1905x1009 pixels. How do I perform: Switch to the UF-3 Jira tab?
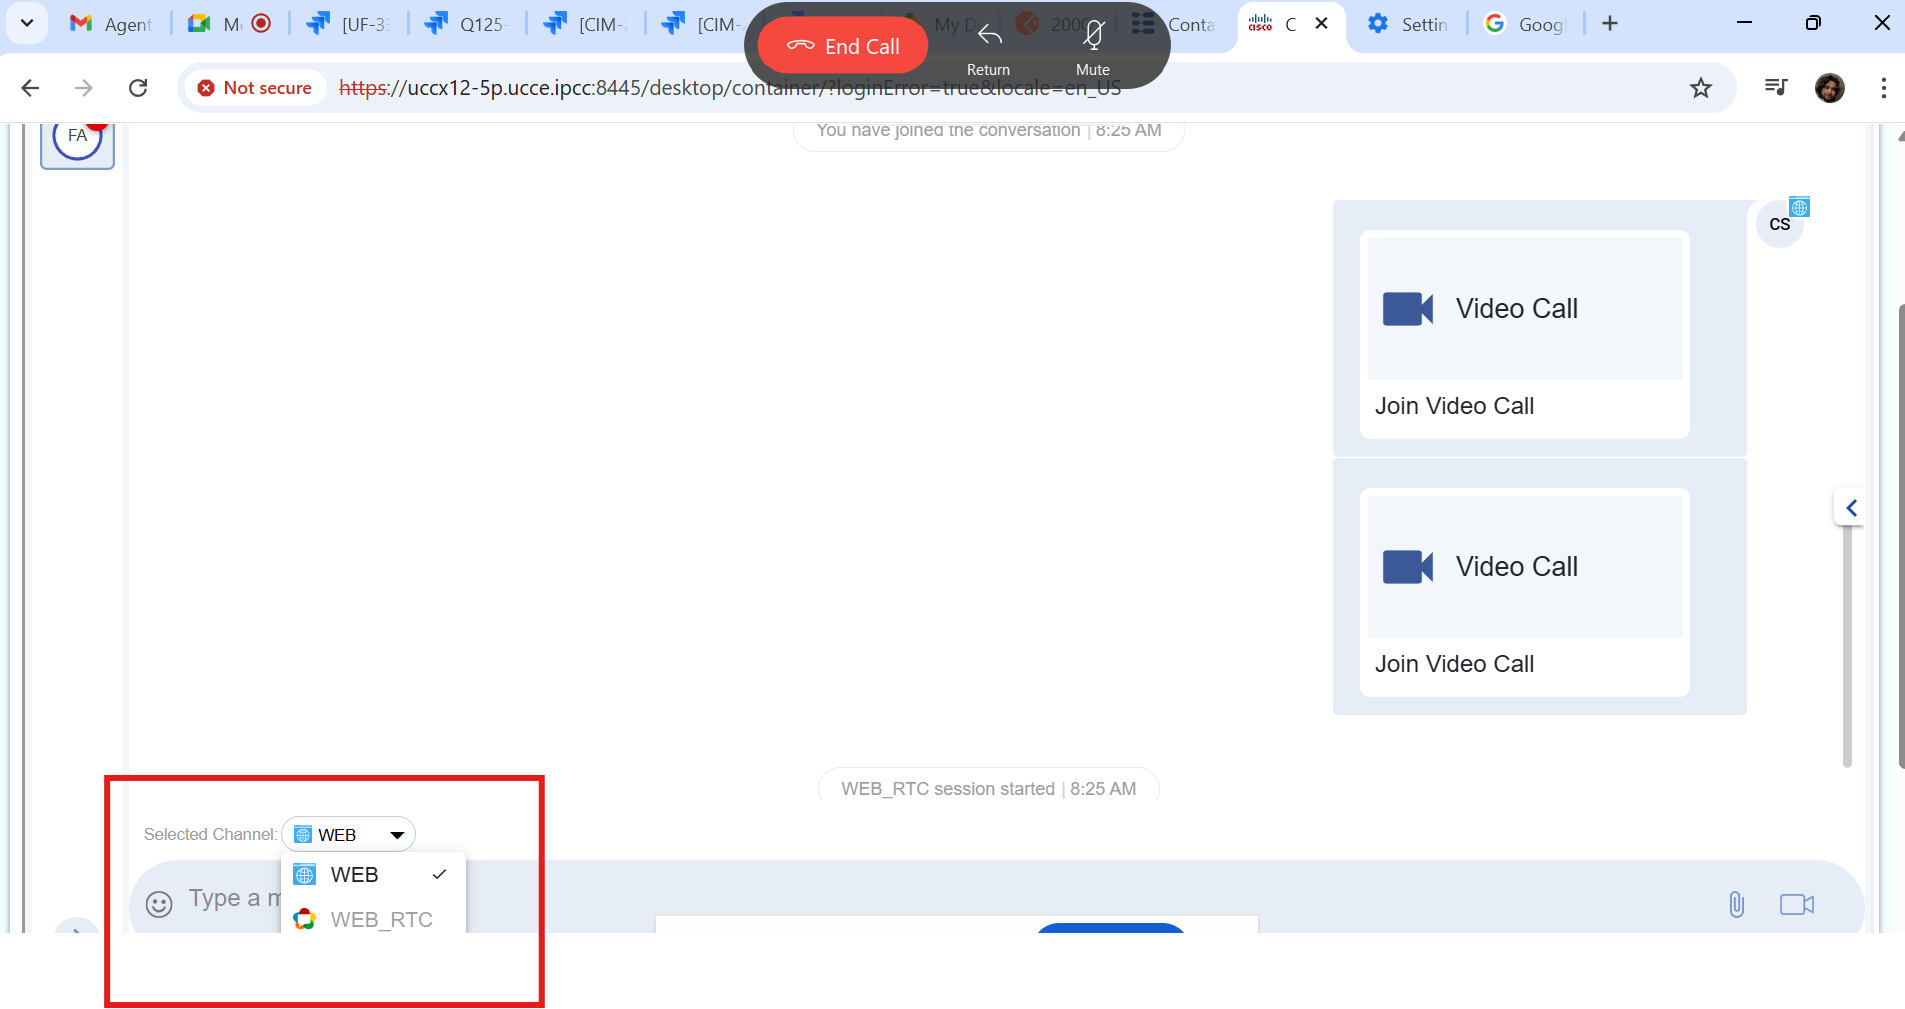pyautogui.click(x=349, y=24)
